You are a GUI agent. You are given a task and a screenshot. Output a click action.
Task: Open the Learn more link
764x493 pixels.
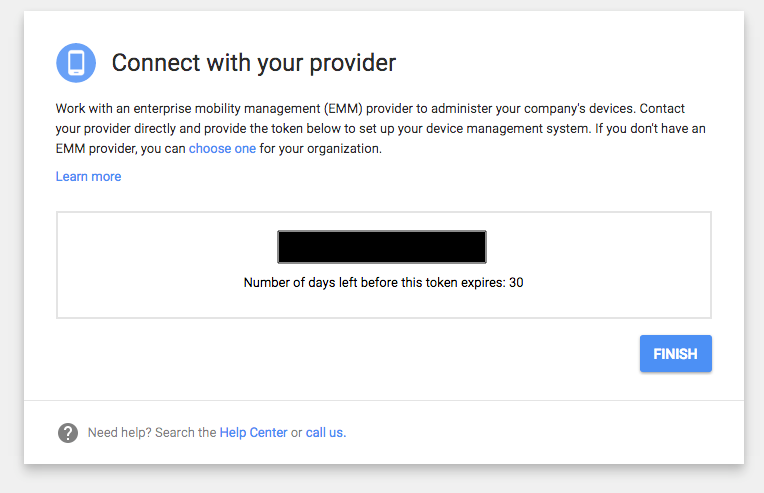[x=88, y=176]
